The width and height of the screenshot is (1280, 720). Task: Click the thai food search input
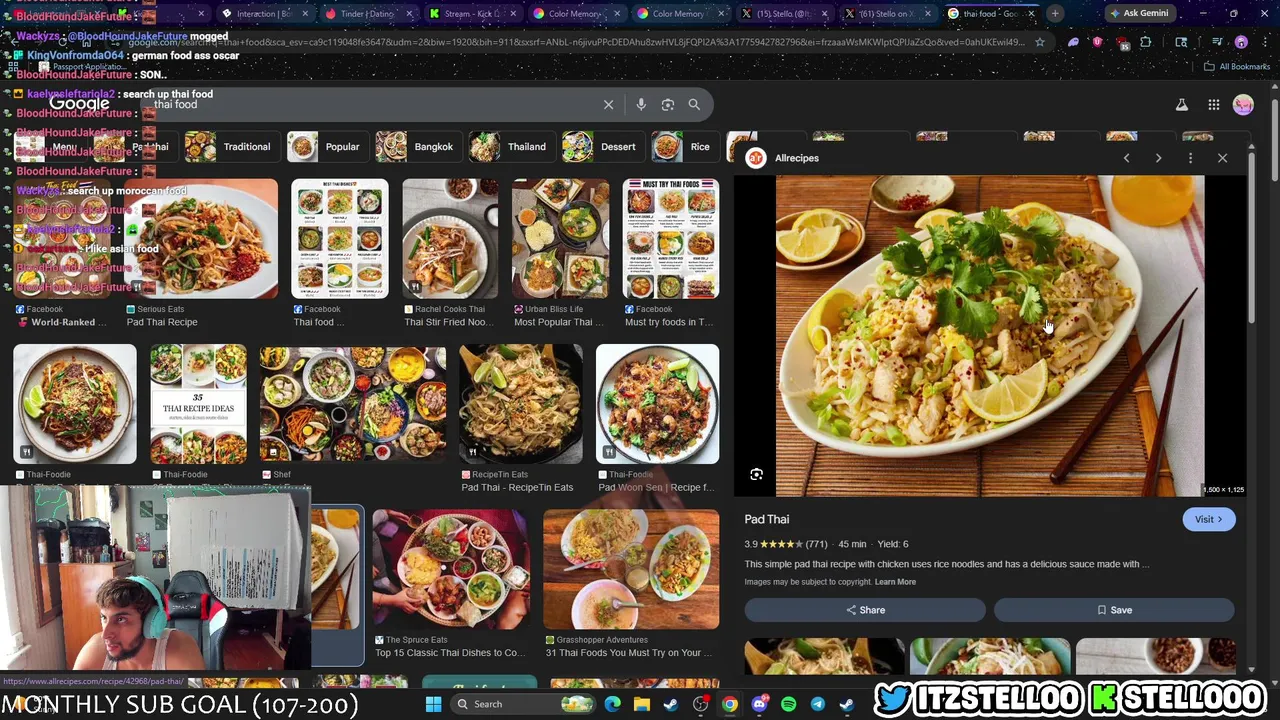(x=370, y=104)
